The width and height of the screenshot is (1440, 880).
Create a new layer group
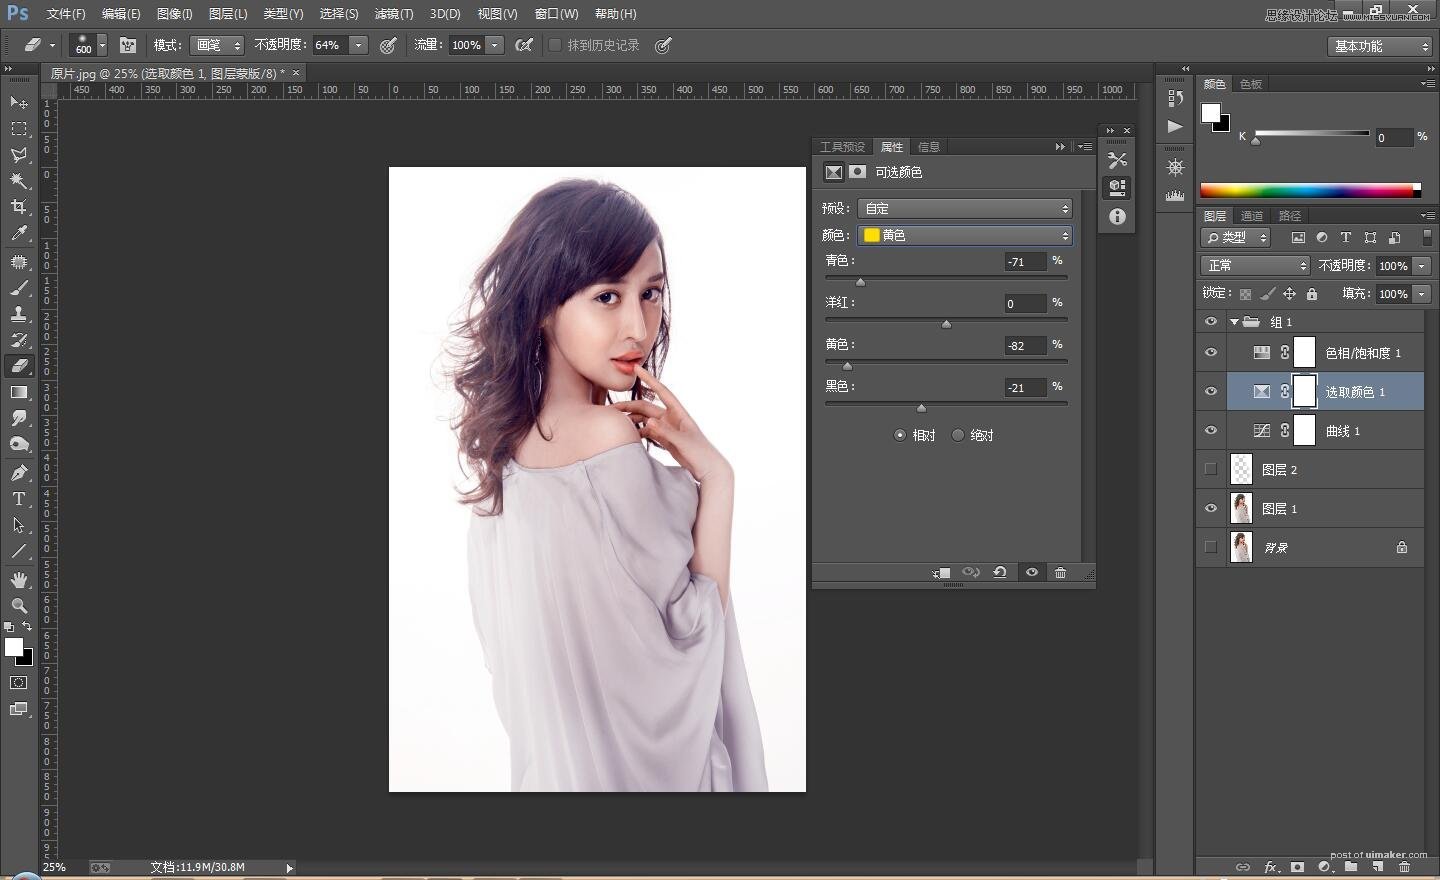[x=1351, y=867]
